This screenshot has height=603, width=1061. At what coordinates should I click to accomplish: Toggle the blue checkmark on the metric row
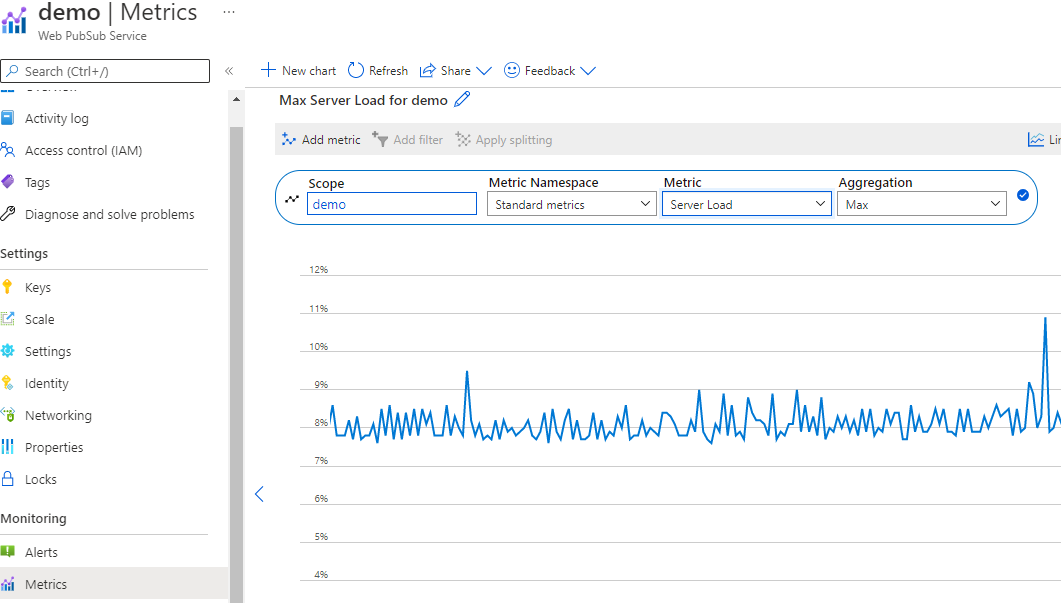1023,195
